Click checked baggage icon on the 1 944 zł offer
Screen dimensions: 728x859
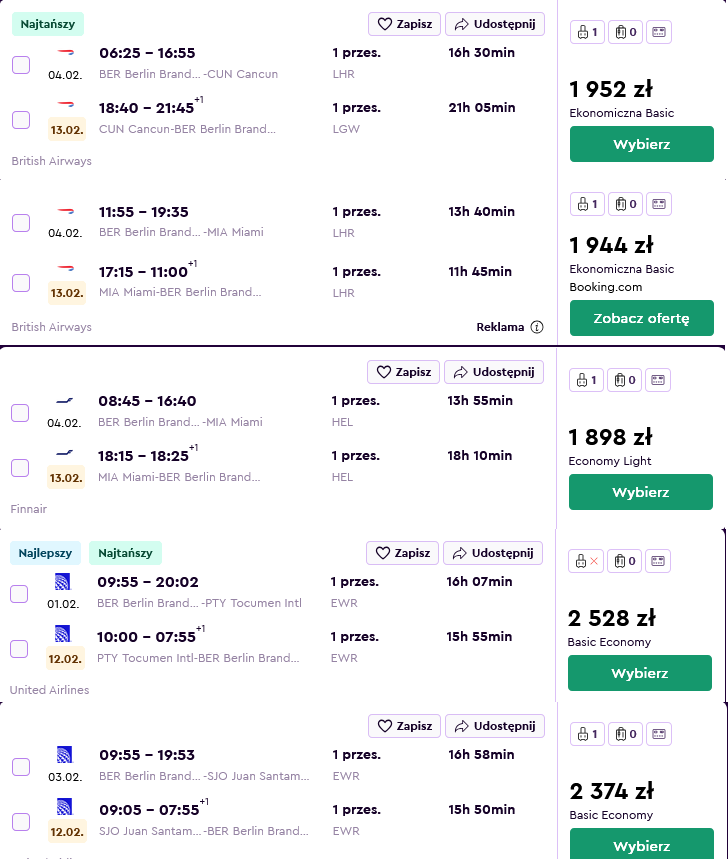[626, 204]
